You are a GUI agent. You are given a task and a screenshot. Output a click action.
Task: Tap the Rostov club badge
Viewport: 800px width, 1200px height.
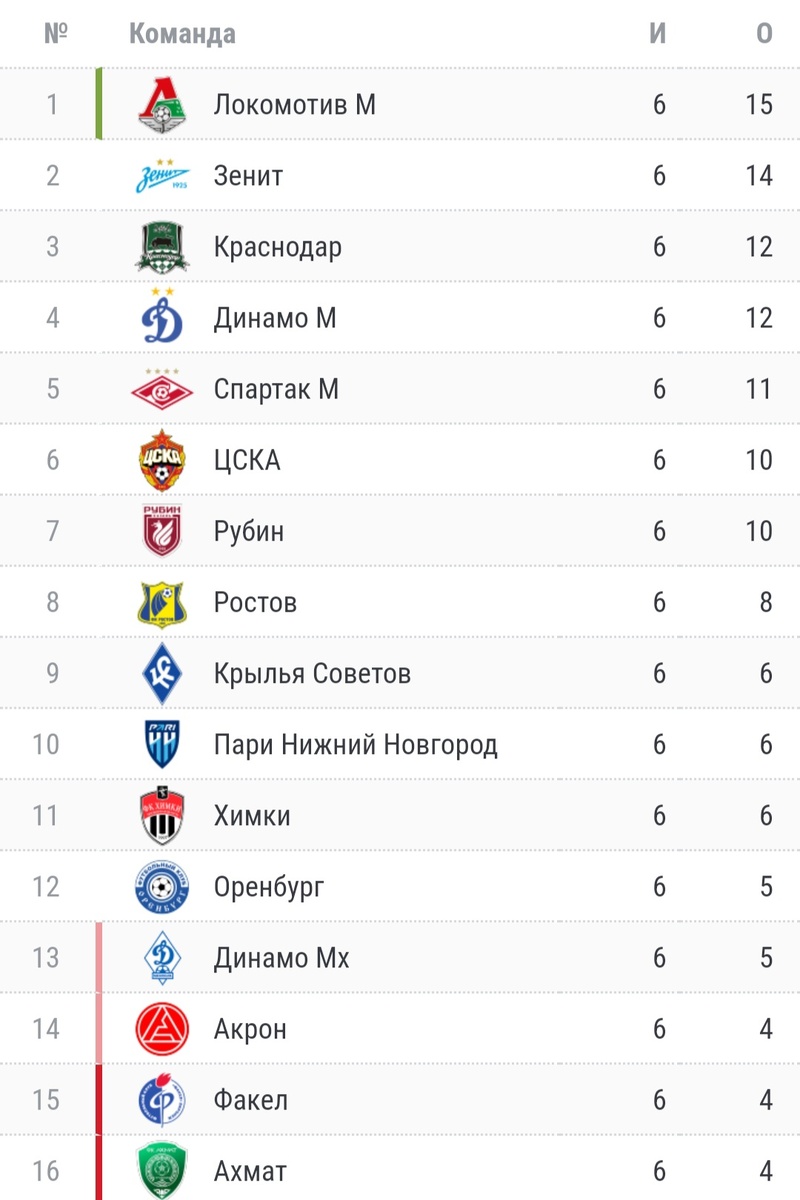point(161,603)
